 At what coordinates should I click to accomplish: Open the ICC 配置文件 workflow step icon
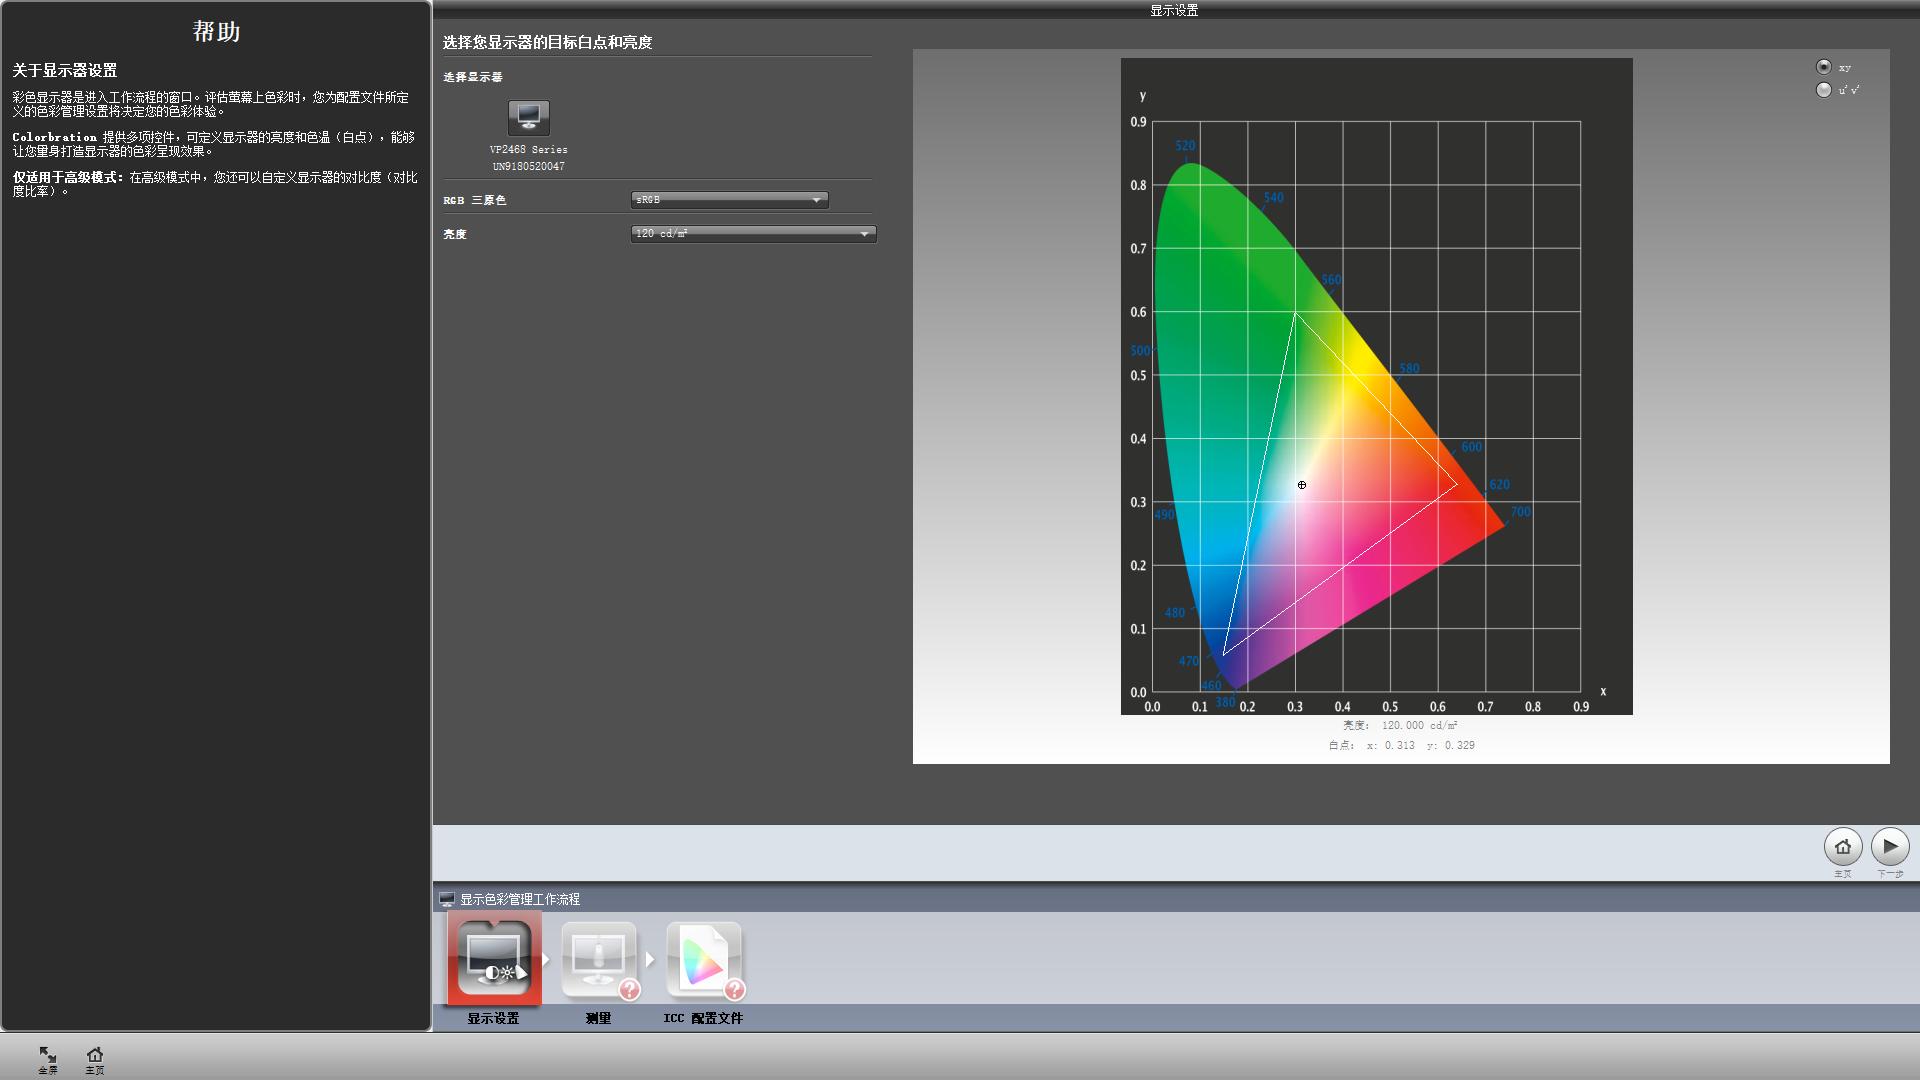coord(704,959)
